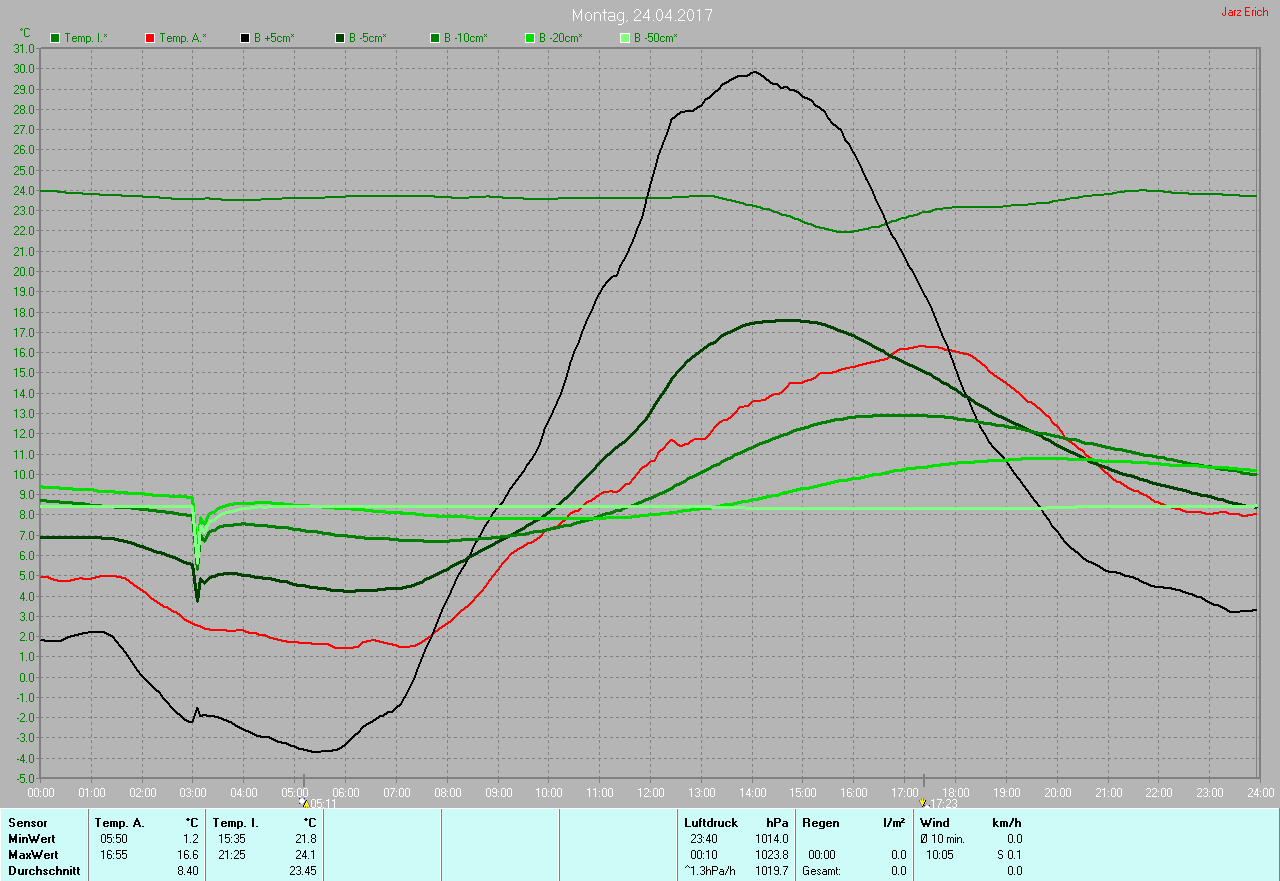Click the 18:00 x-axis time label
Viewport: 1280px width, 881px height.
[956, 792]
